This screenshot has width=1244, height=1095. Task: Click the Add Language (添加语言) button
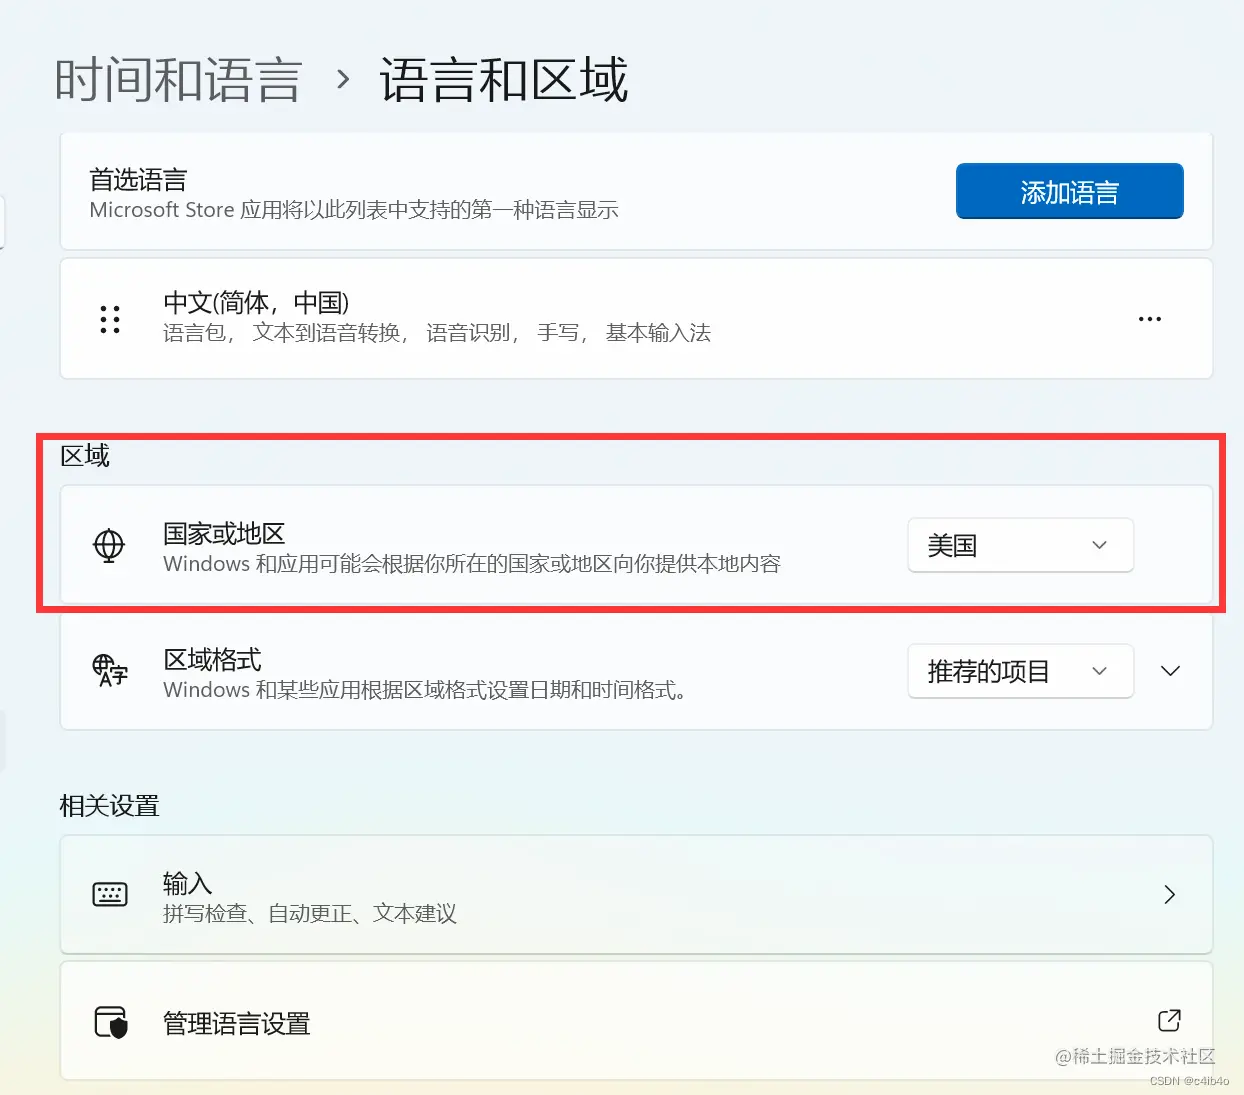point(1069,191)
